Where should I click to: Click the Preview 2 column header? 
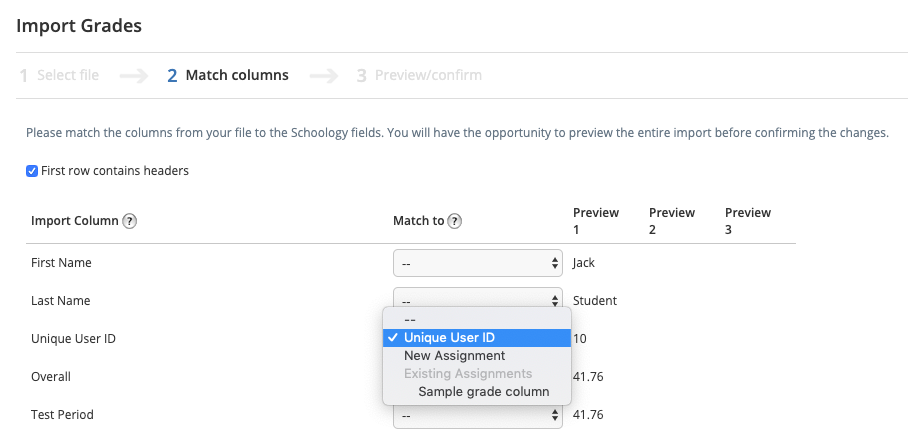(672, 221)
